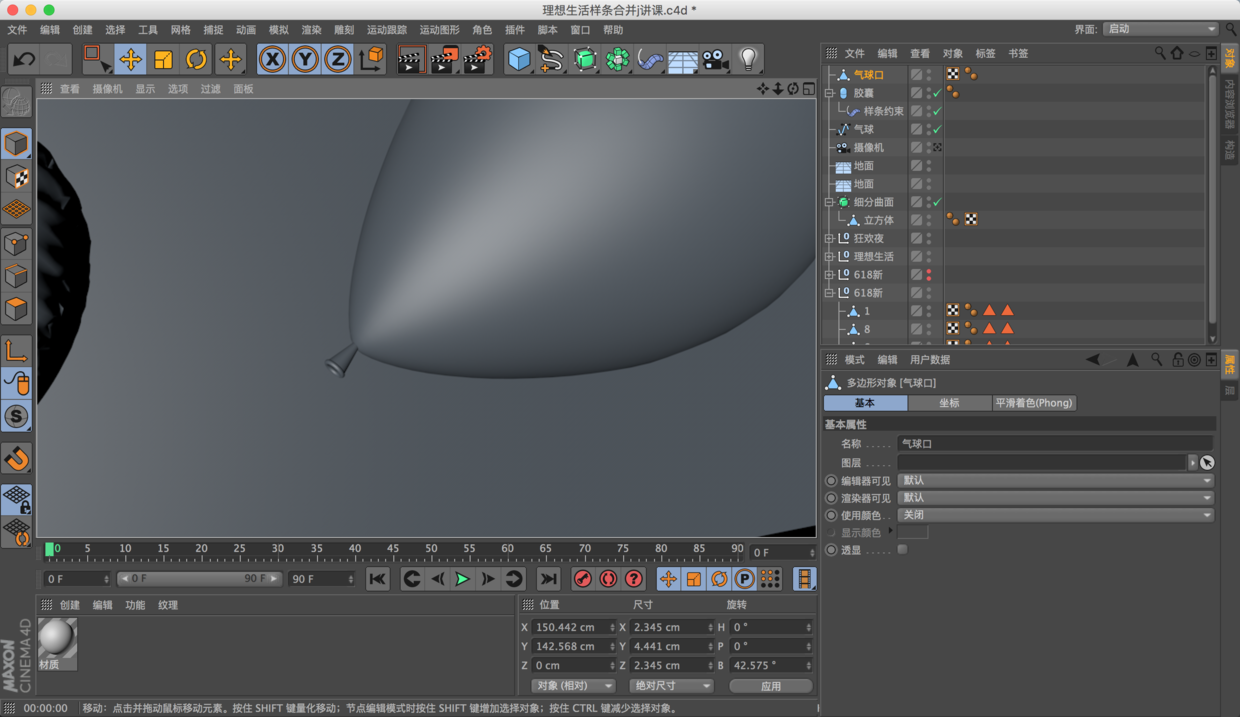This screenshot has height=717, width=1240.
Task: Click the 应用 apply button
Action: tap(771, 686)
